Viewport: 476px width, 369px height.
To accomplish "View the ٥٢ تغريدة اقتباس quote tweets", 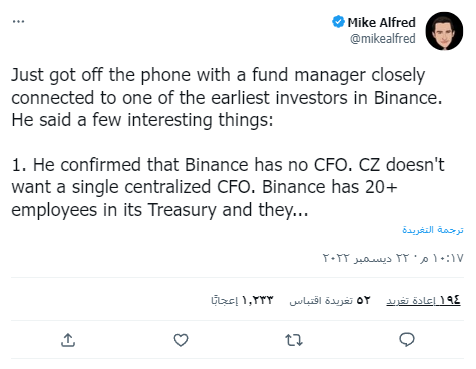I will click(330, 300).
